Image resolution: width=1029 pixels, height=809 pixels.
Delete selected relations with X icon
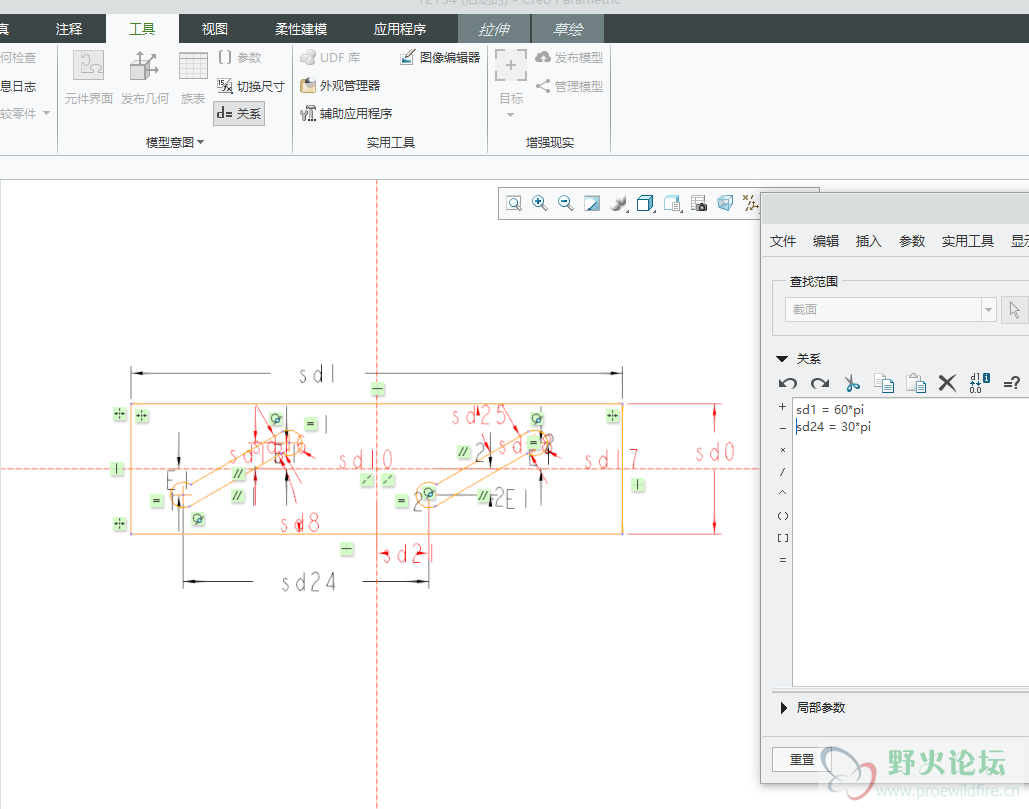(x=947, y=383)
